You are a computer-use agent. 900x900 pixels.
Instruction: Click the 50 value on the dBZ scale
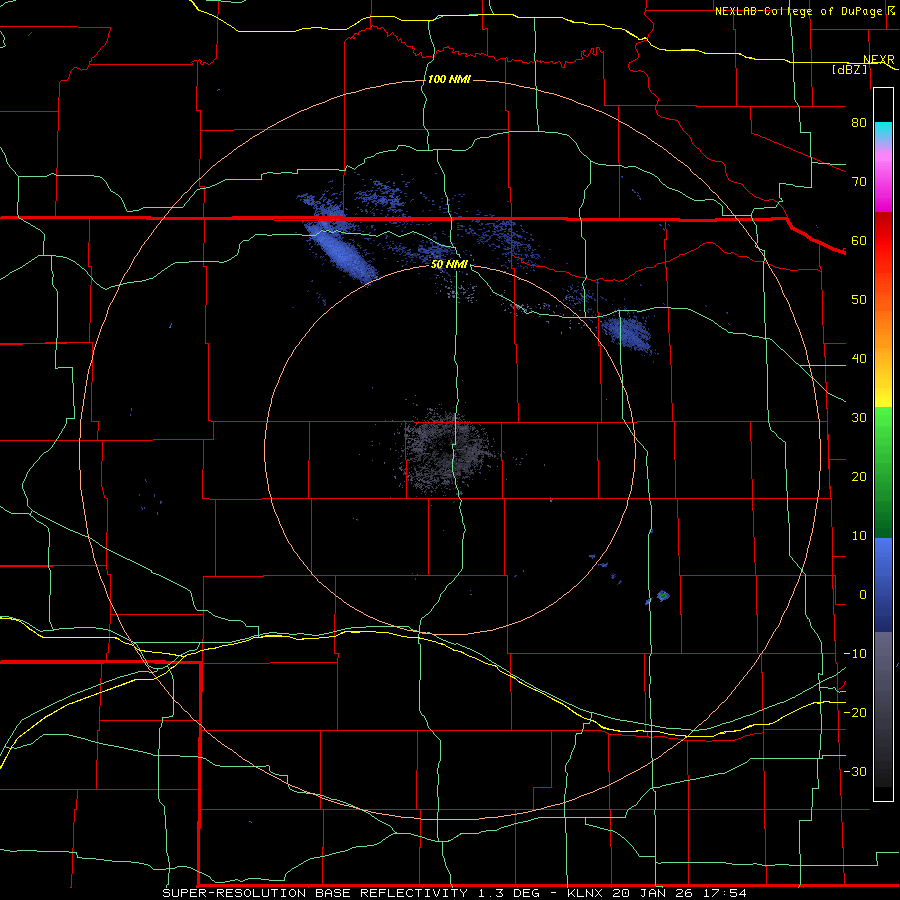[859, 300]
